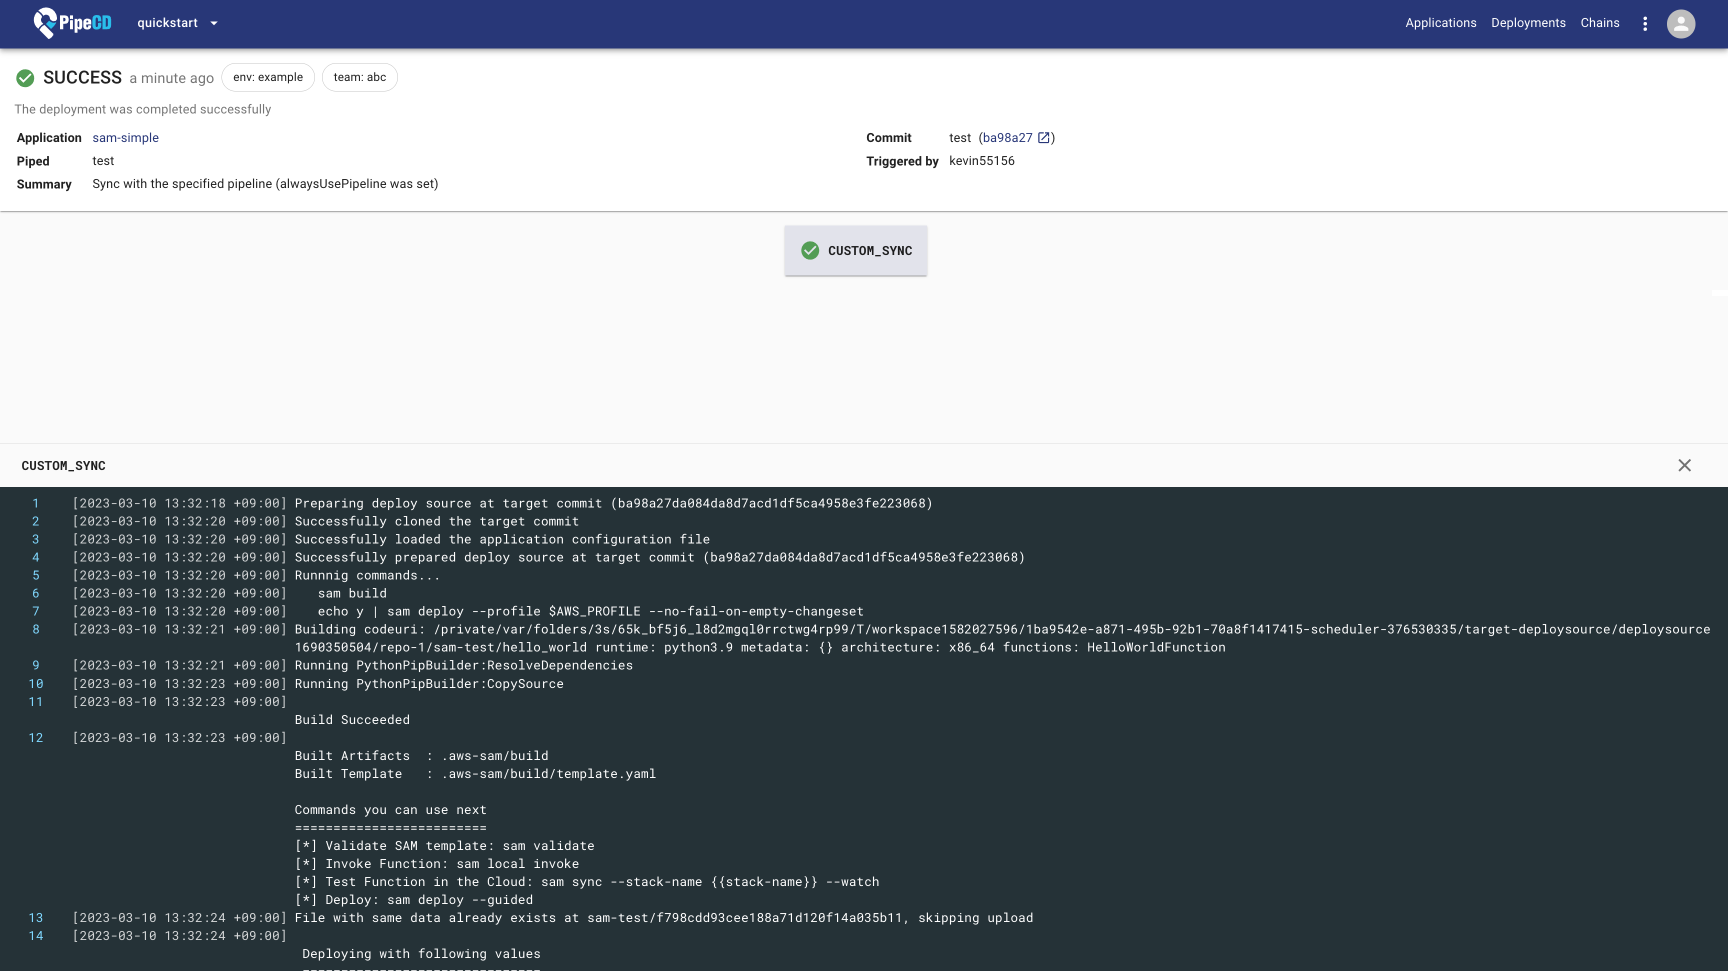1729x971 pixels.
Task: Click the CUSTOM_SYNC stage success checkmark
Action: (x=810, y=251)
